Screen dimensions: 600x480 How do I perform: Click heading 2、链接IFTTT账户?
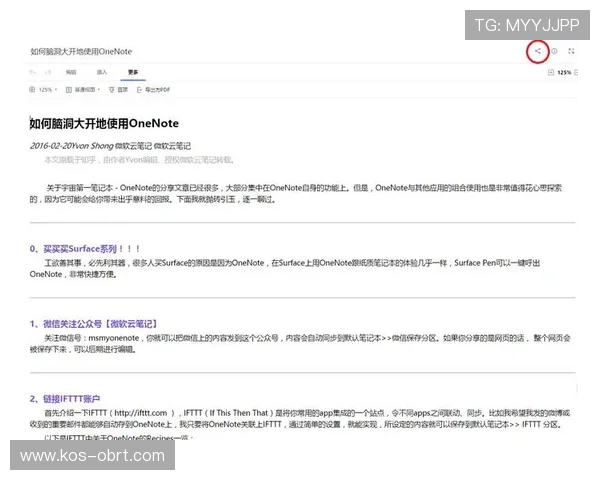[65, 399]
